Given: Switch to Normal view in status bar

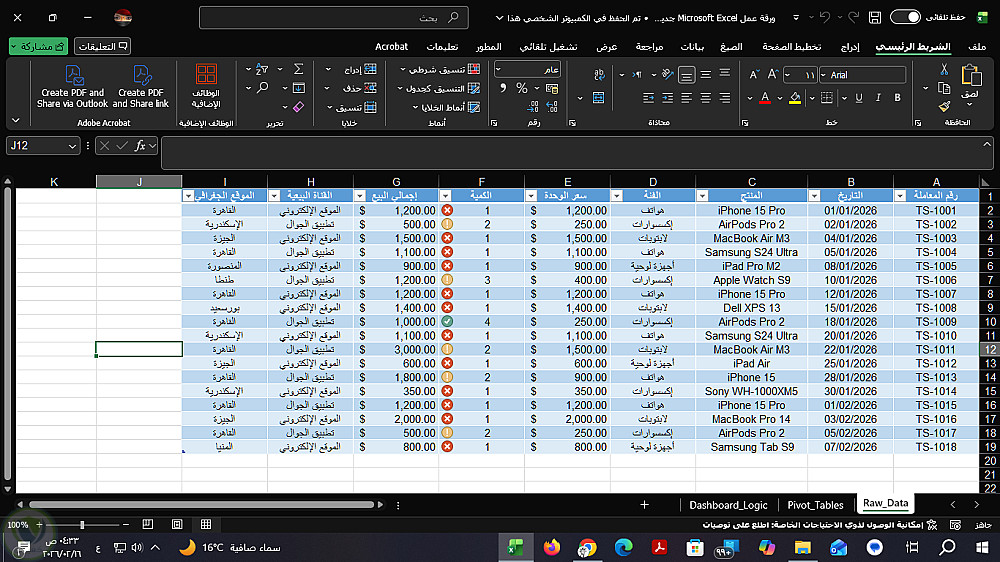Looking at the screenshot, I should 206,524.
